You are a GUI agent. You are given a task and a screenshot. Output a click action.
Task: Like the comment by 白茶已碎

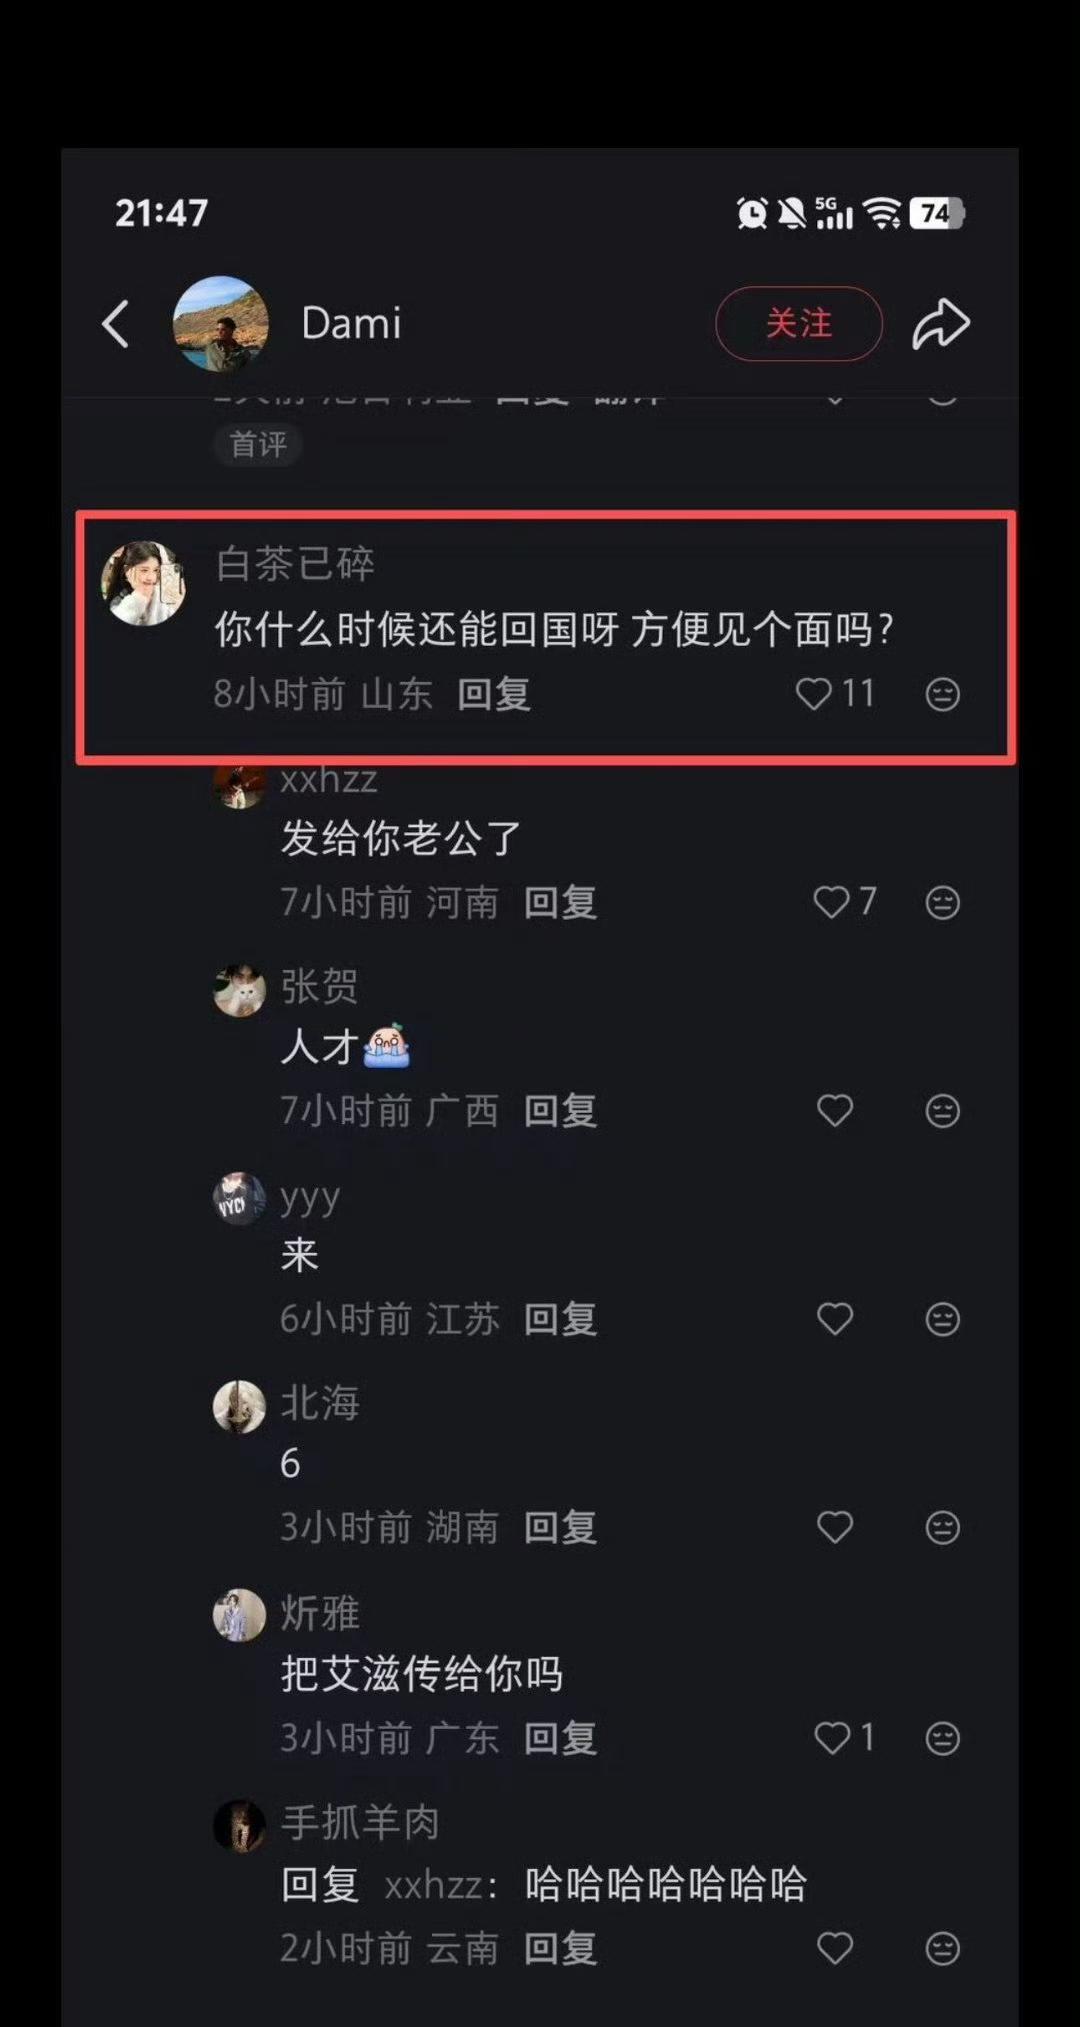click(x=813, y=694)
